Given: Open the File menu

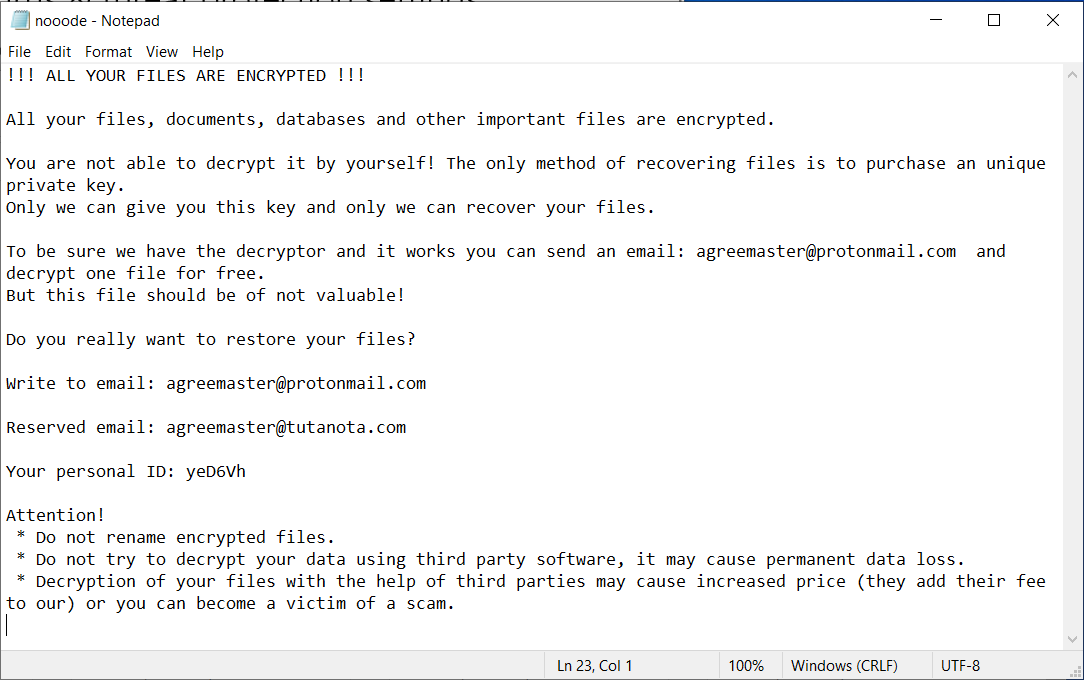Looking at the screenshot, I should (19, 52).
